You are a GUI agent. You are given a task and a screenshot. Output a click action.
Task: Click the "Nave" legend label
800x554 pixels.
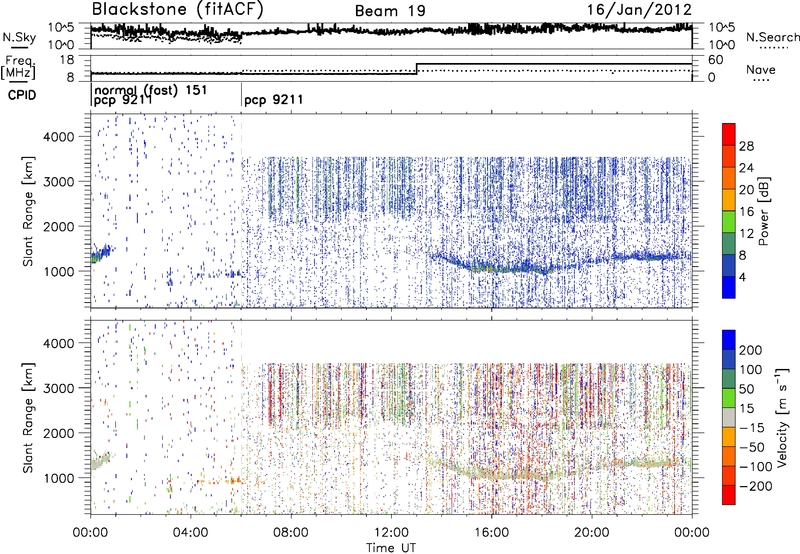pyautogui.click(x=761, y=70)
